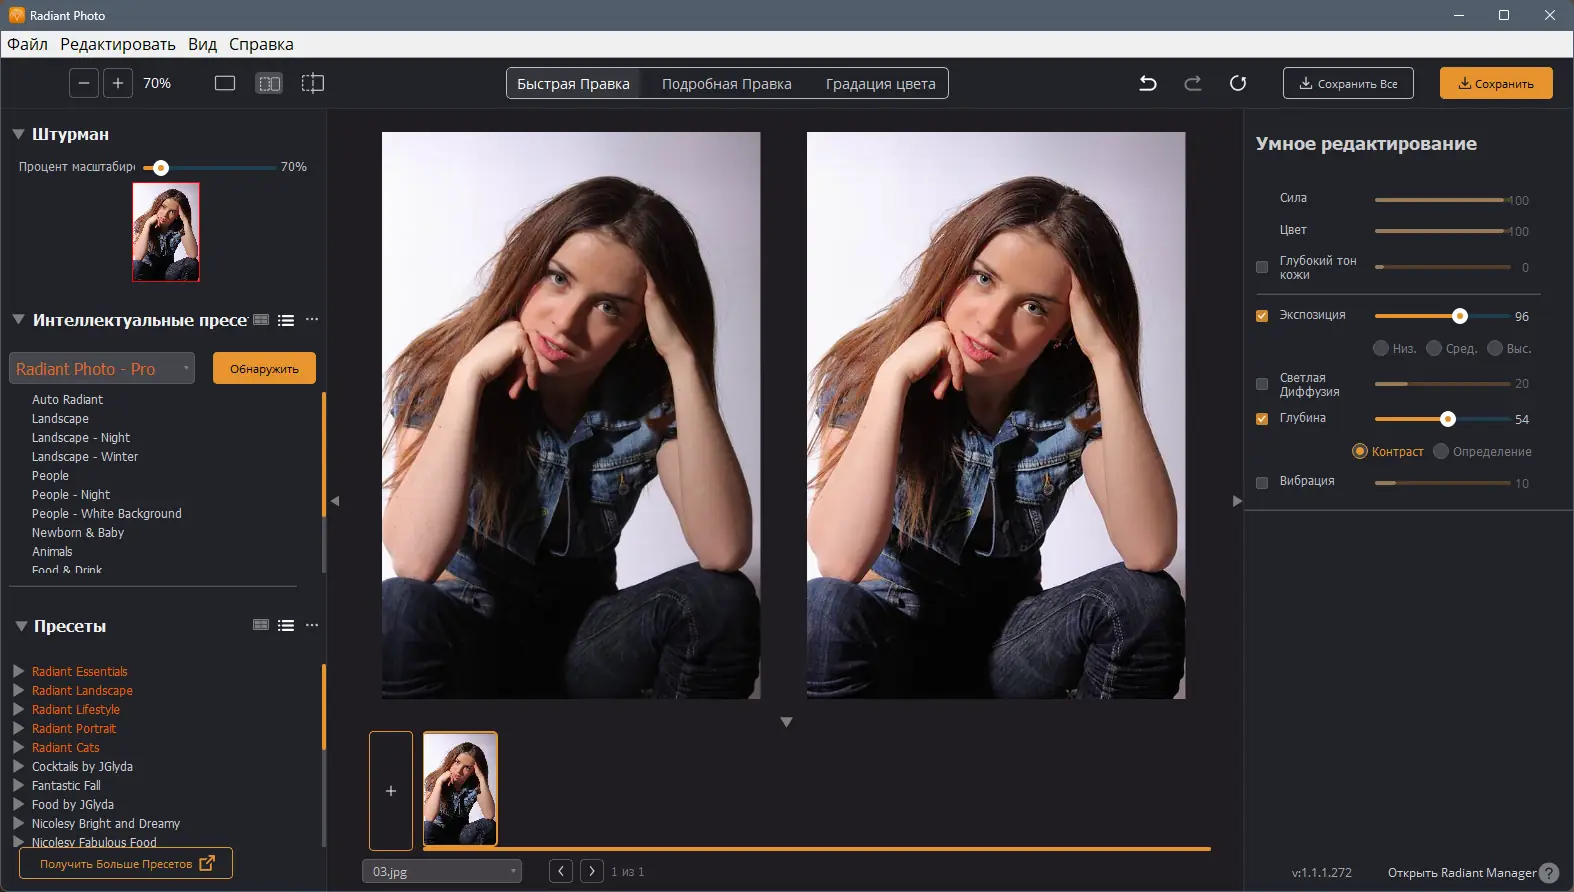Select the 03.jpg filmstrip thumbnail

tap(460, 790)
